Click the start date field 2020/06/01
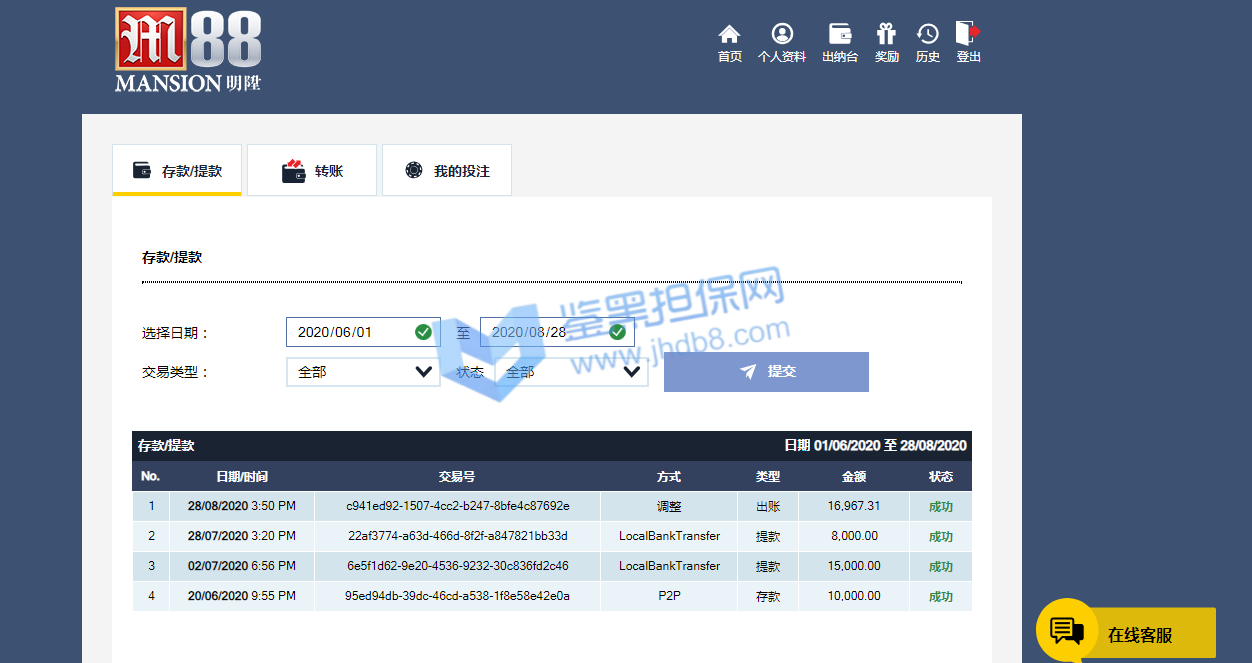 click(x=350, y=332)
